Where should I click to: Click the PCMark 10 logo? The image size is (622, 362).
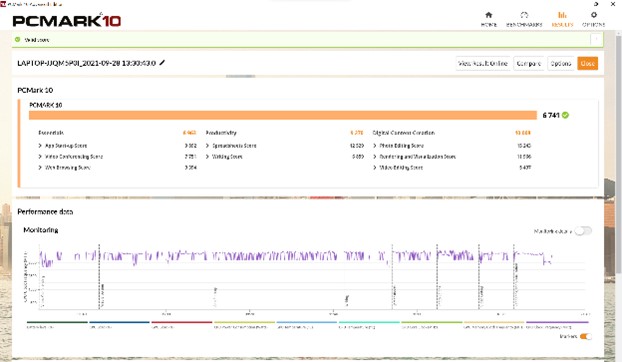(x=67, y=20)
